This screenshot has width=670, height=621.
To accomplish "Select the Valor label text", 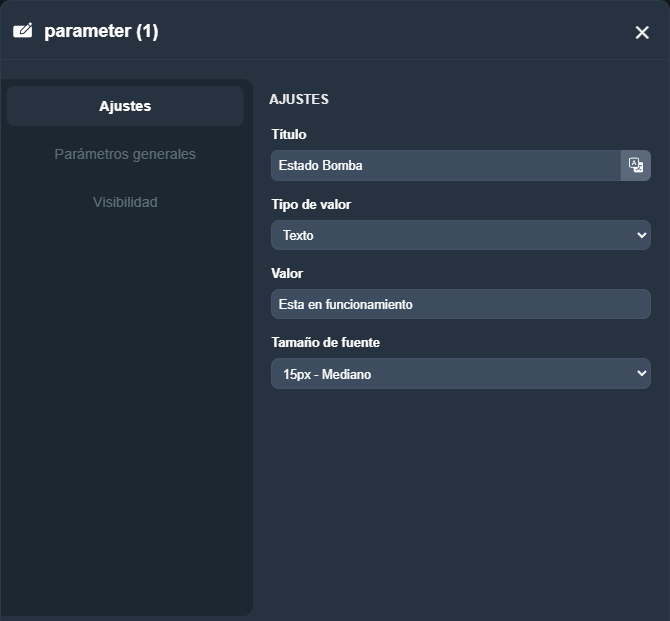I will (287, 273).
